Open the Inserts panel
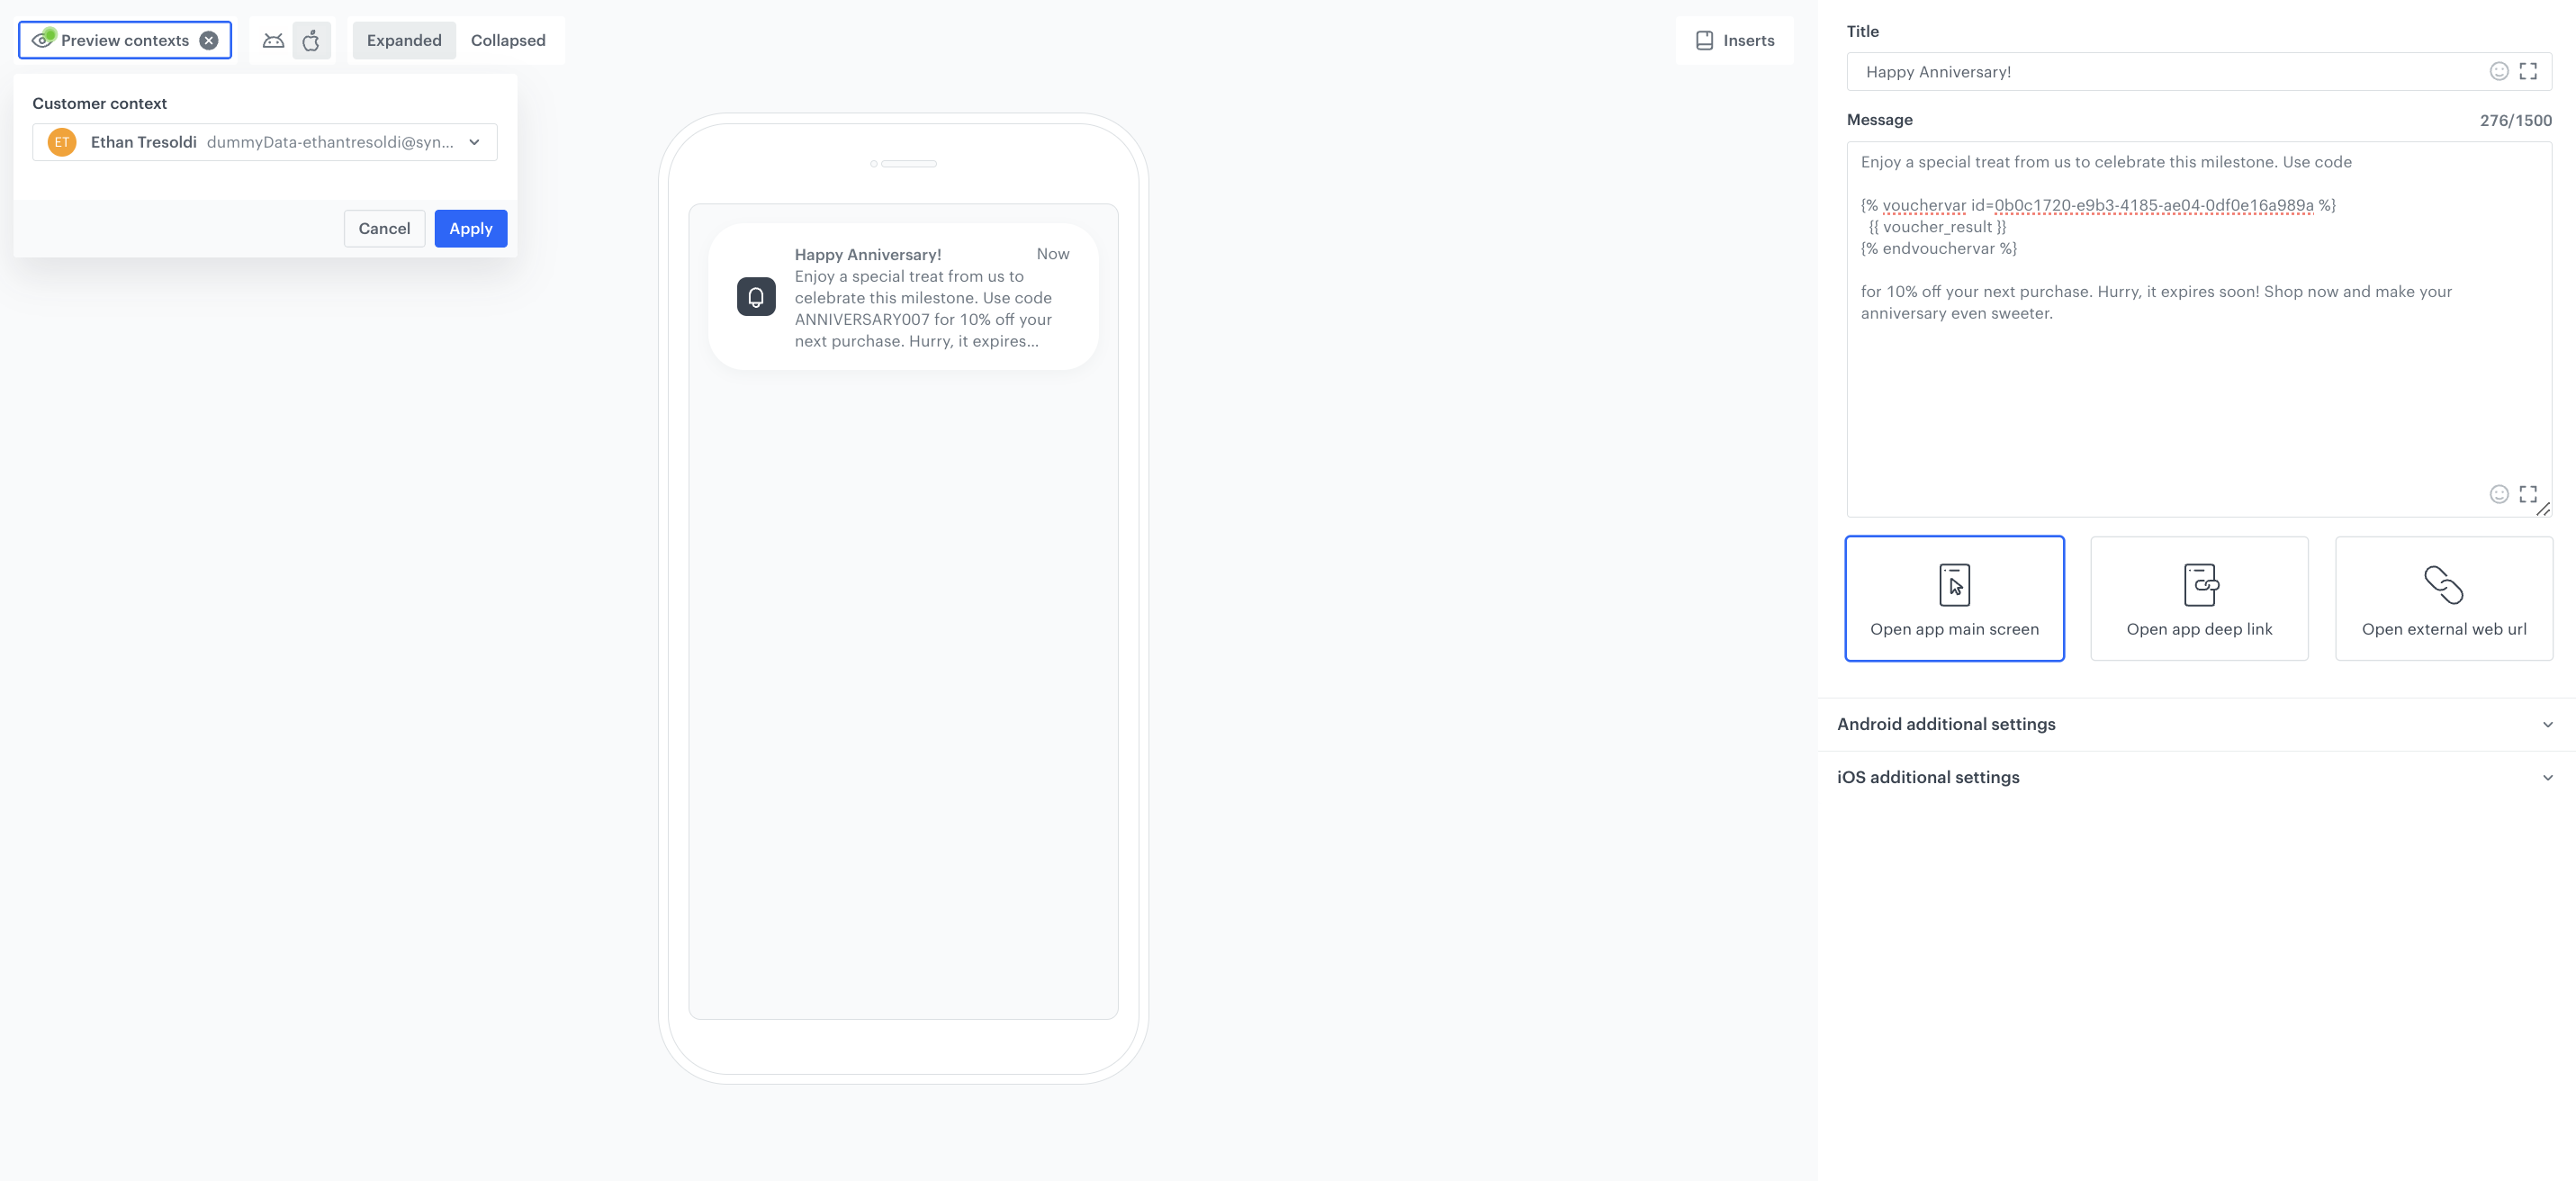2576x1181 pixels. tap(1734, 40)
